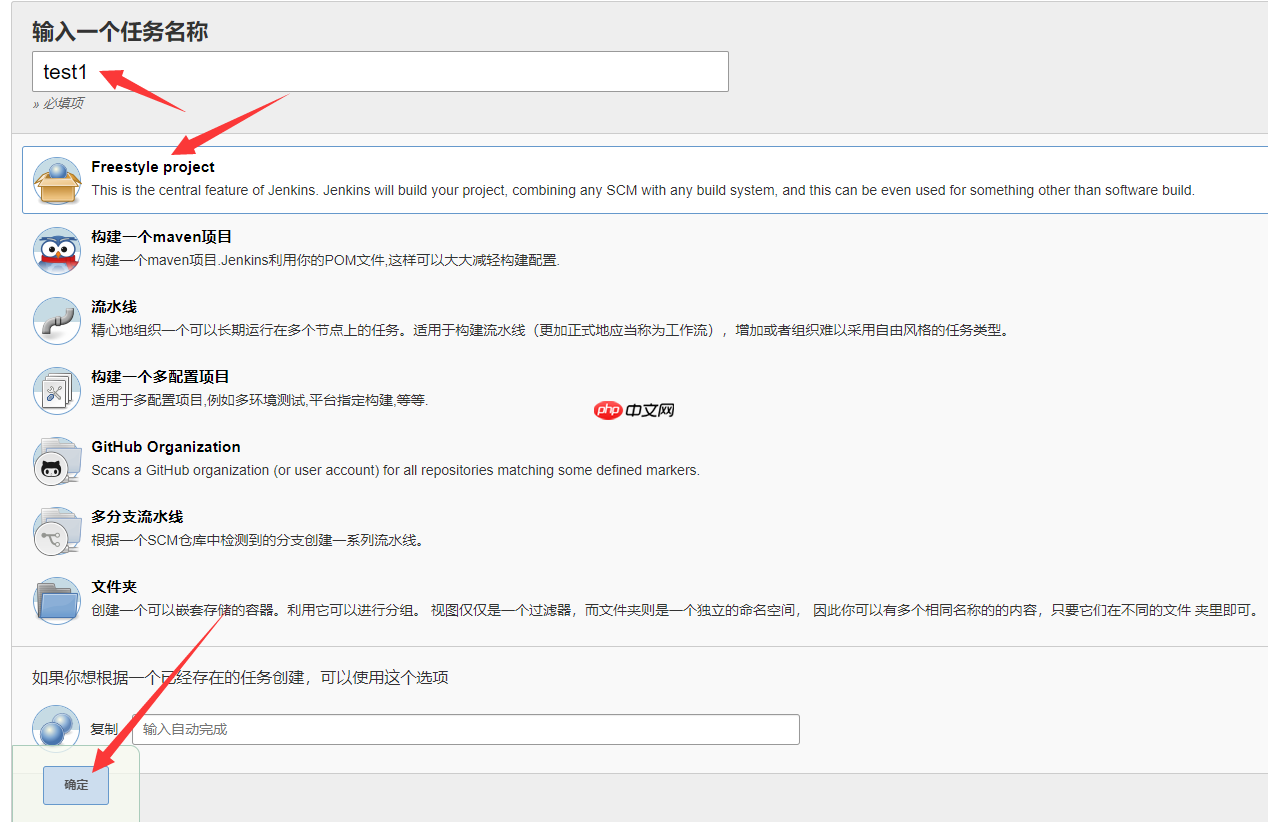This screenshot has height=822, width=1268.
Task: Click the 文件夹 folder icon
Action: [x=57, y=600]
